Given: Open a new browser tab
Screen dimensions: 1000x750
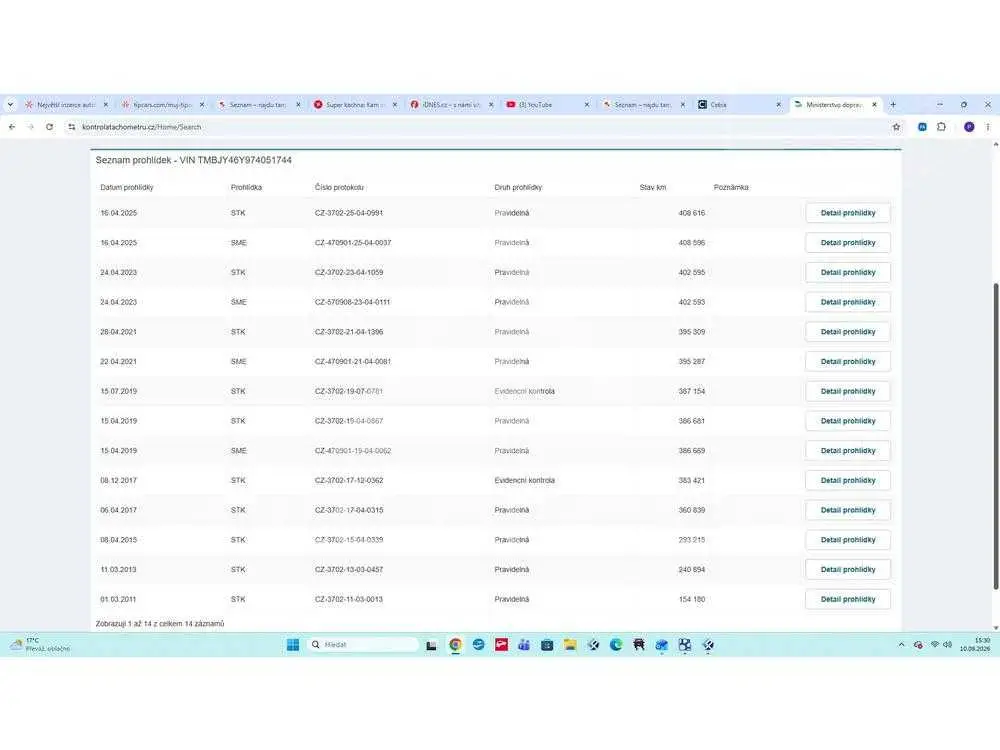Looking at the screenshot, I should coord(893,105).
